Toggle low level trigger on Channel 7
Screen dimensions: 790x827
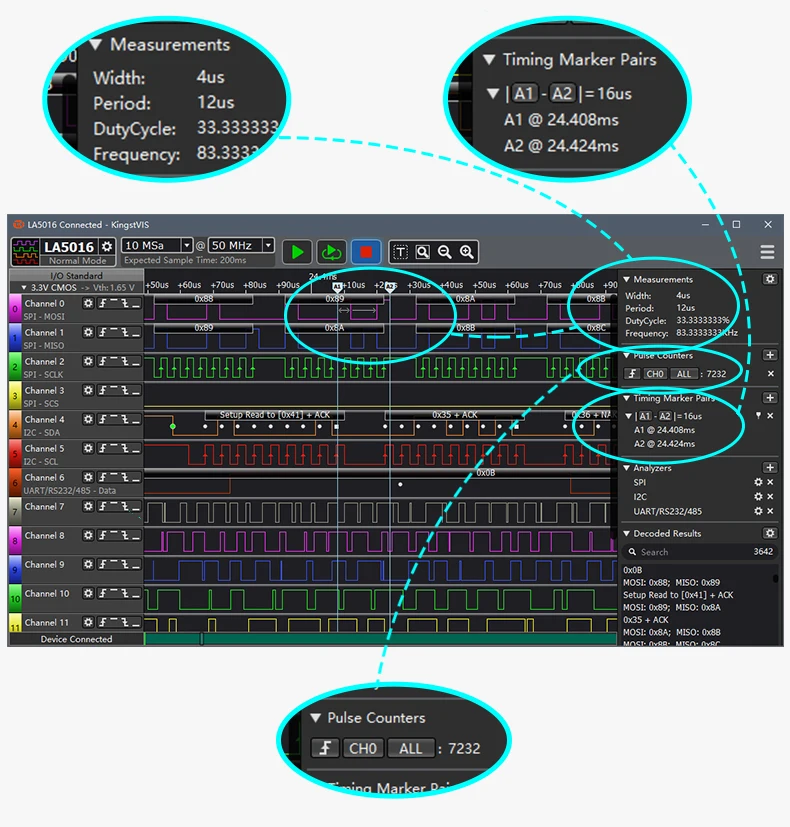[x=136, y=506]
